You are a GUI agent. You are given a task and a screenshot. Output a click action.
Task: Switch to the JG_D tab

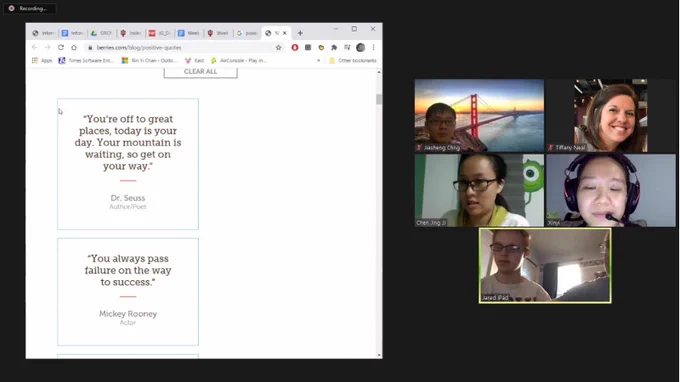pyautogui.click(x=160, y=33)
